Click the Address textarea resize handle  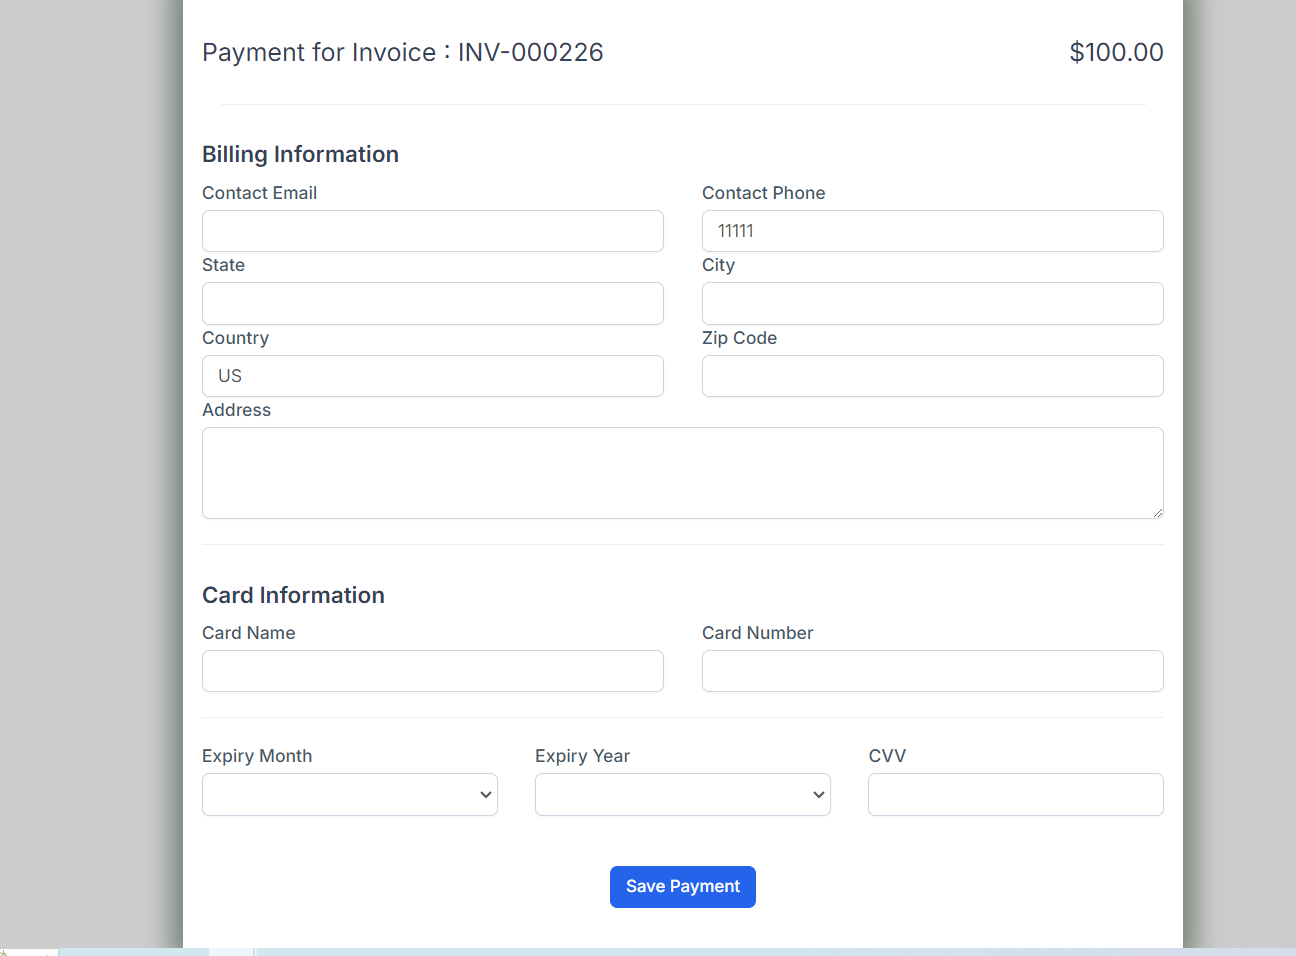(1158, 513)
